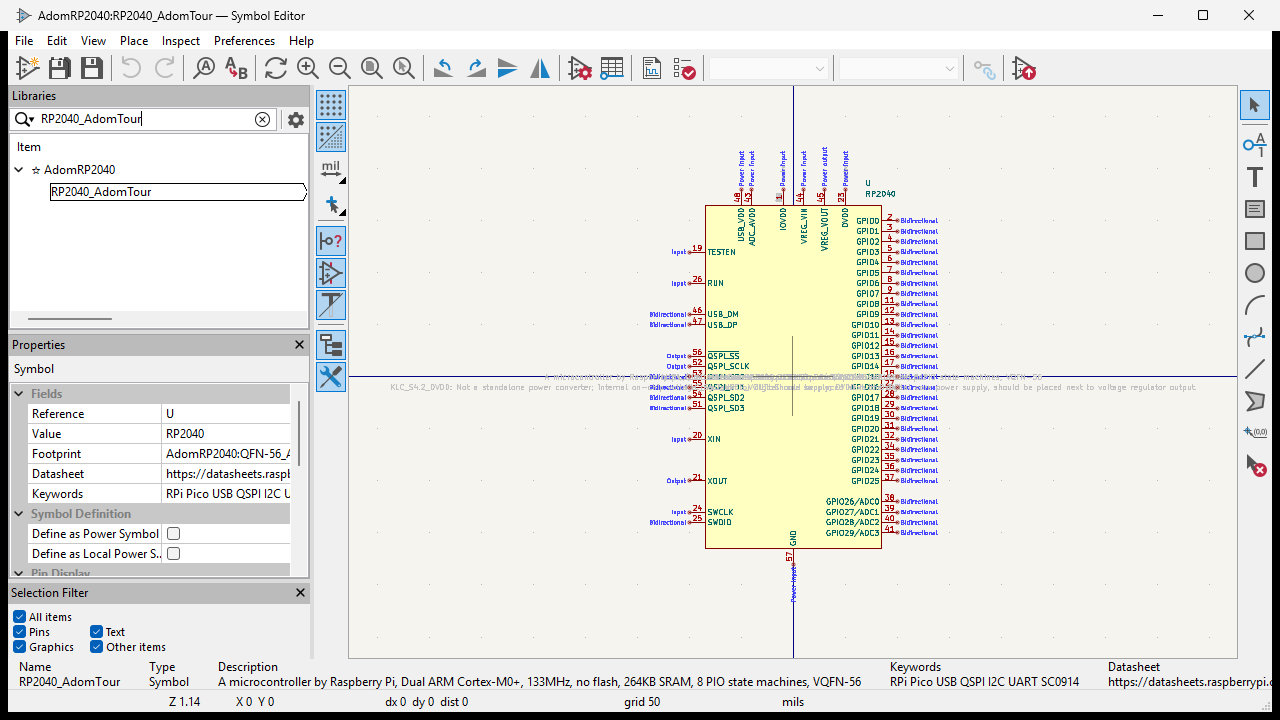Uncheck Other items in Selection Filter
This screenshot has width=1280, height=720.
coord(96,647)
